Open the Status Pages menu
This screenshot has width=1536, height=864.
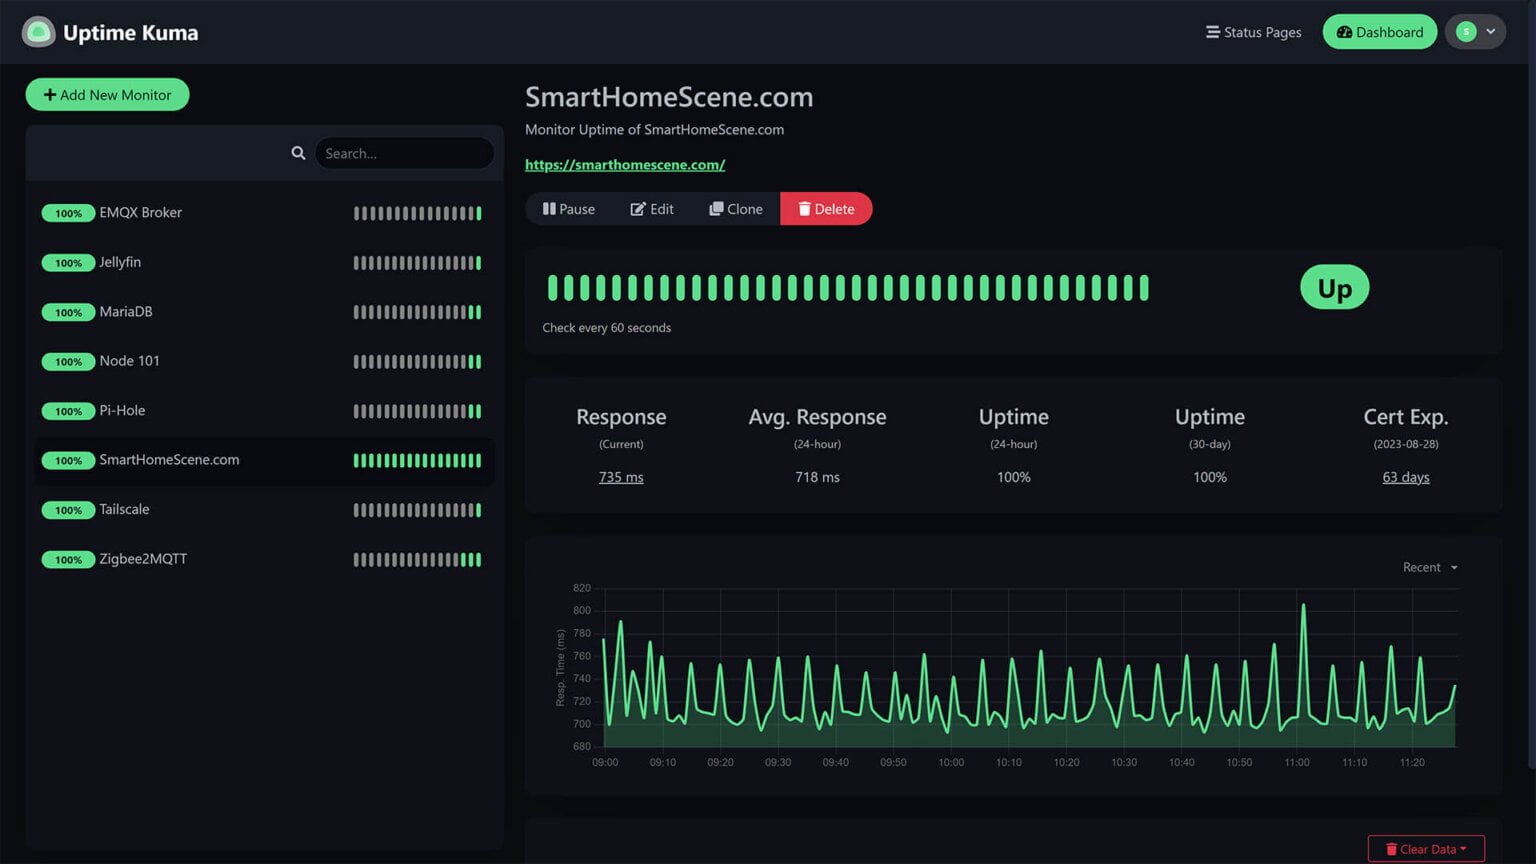(x=1253, y=32)
